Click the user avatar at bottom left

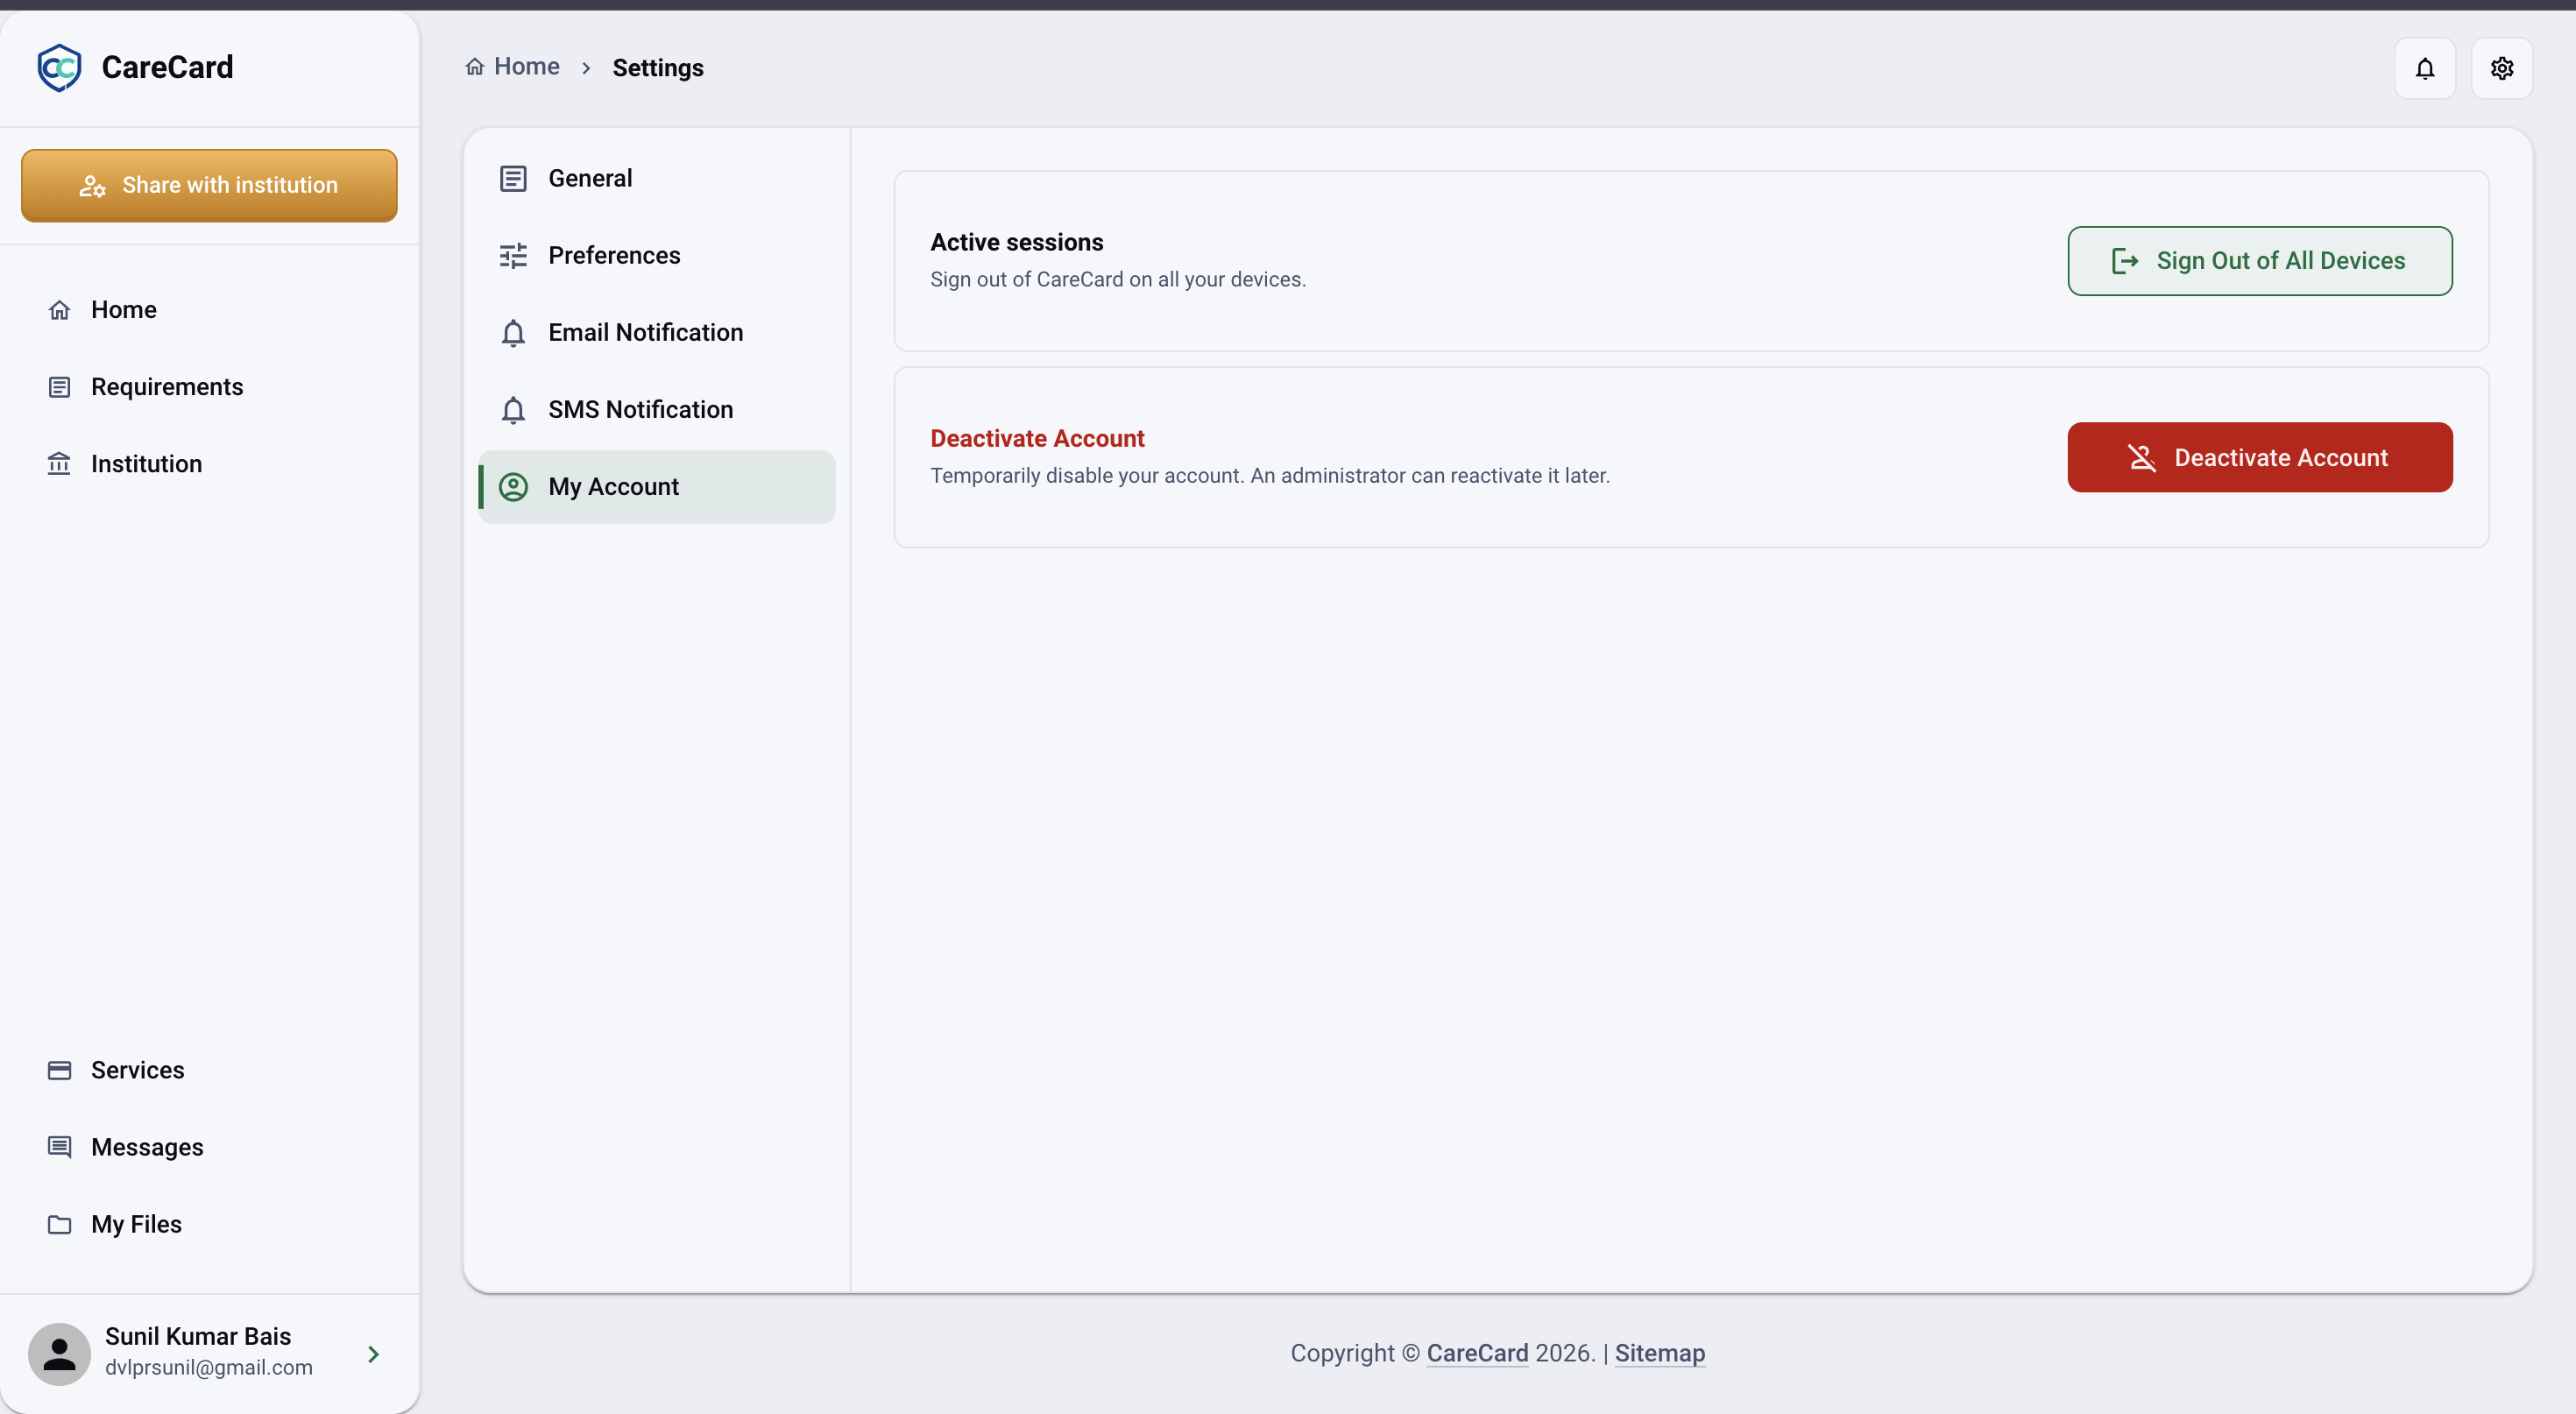point(59,1353)
